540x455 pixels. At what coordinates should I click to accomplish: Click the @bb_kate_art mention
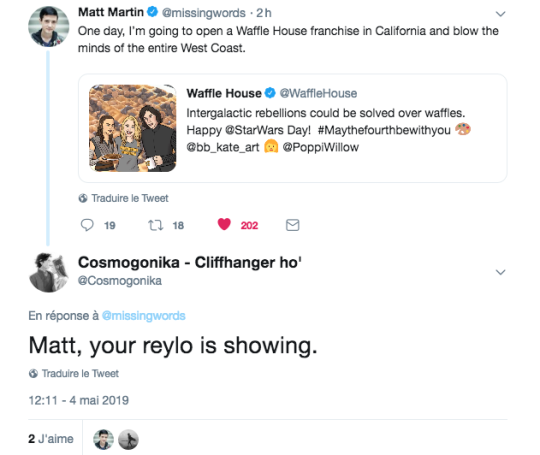(x=222, y=147)
